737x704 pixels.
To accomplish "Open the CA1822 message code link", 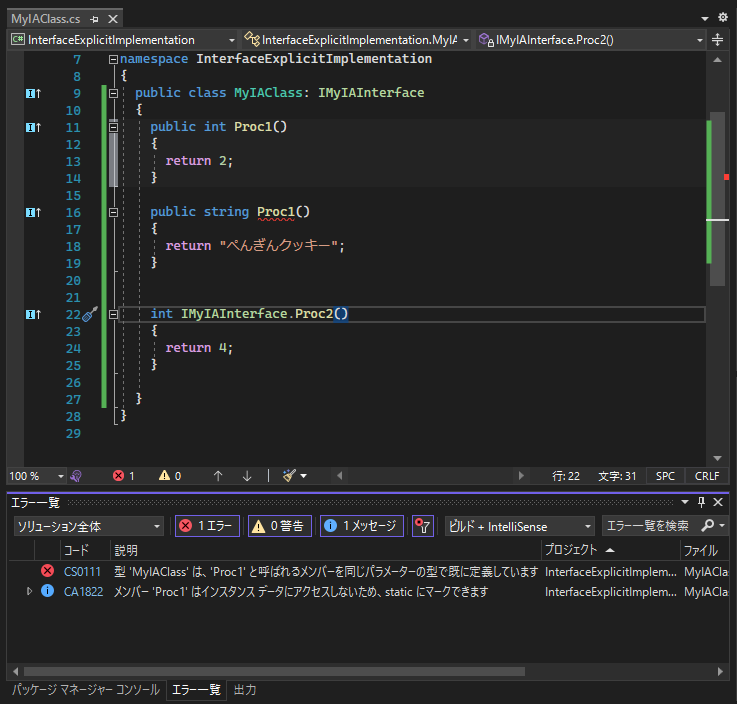I will click(x=83, y=592).
